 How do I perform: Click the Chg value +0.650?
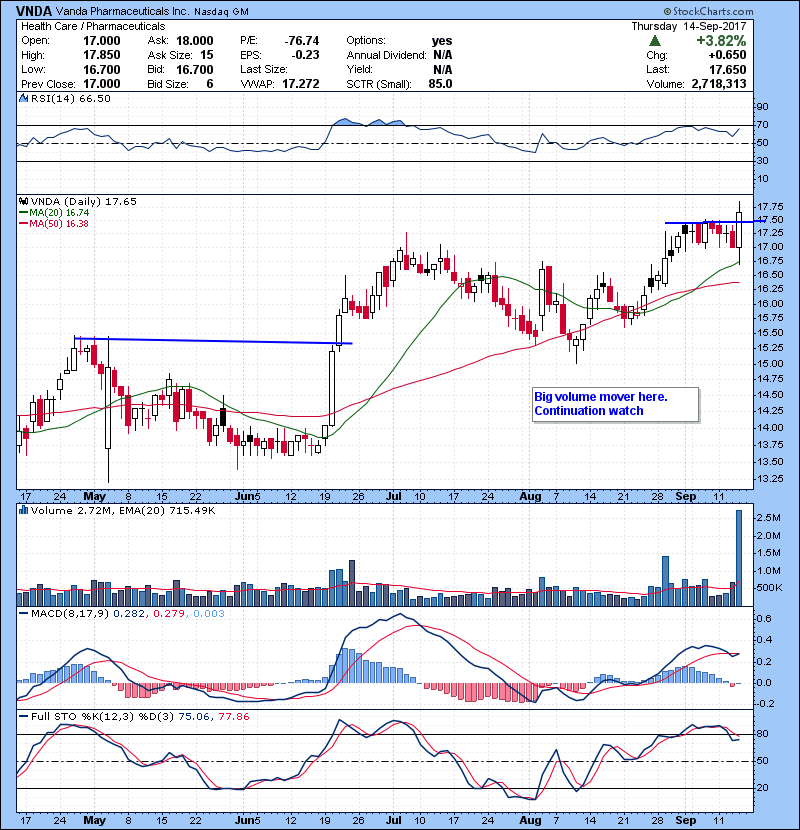click(727, 55)
